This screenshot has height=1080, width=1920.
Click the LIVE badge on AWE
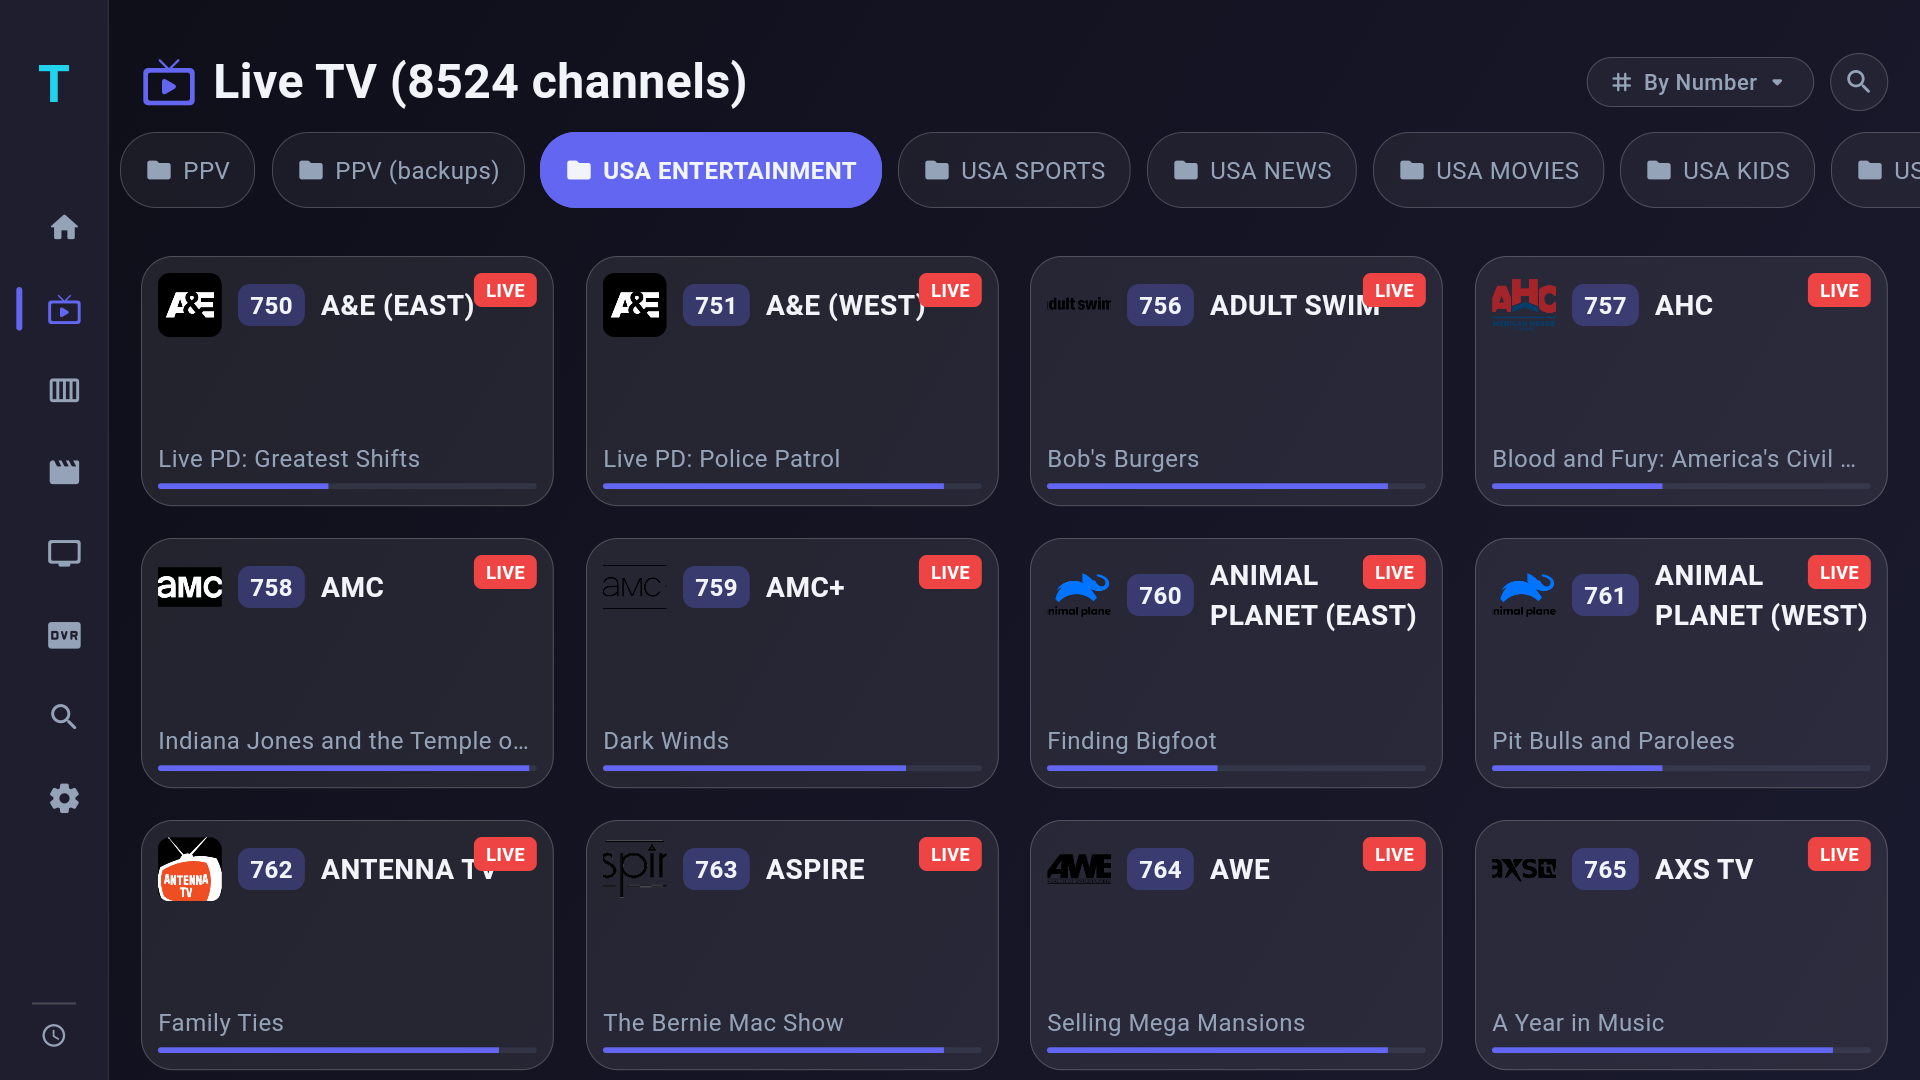click(1394, 854)
